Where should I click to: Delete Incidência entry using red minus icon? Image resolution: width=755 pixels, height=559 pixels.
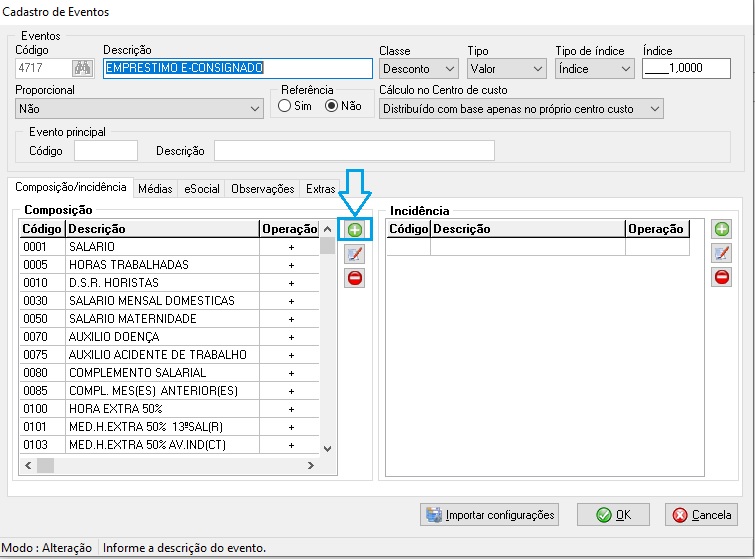click(x=721, y=277)
